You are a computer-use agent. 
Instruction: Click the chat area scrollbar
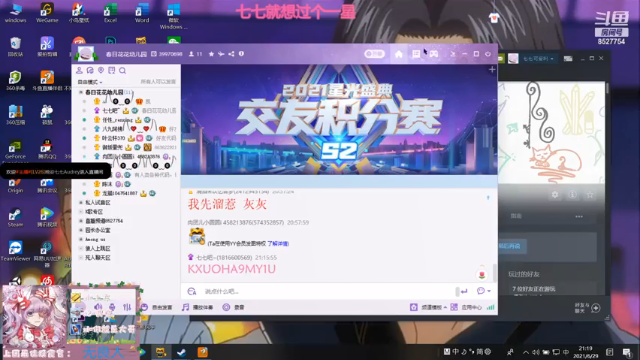click(x=495, y=272)
